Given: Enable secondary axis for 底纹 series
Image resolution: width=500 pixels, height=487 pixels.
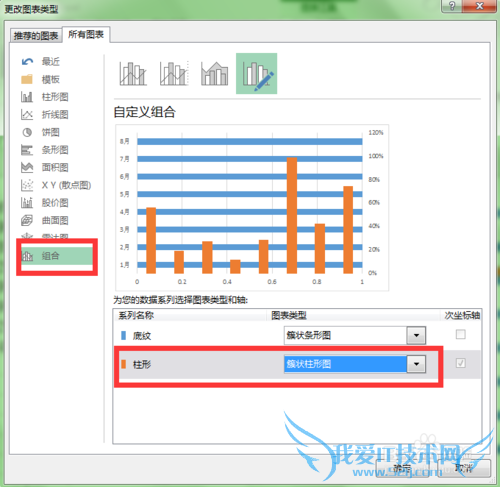Looking at the screenshot, I should click(461, 334).
